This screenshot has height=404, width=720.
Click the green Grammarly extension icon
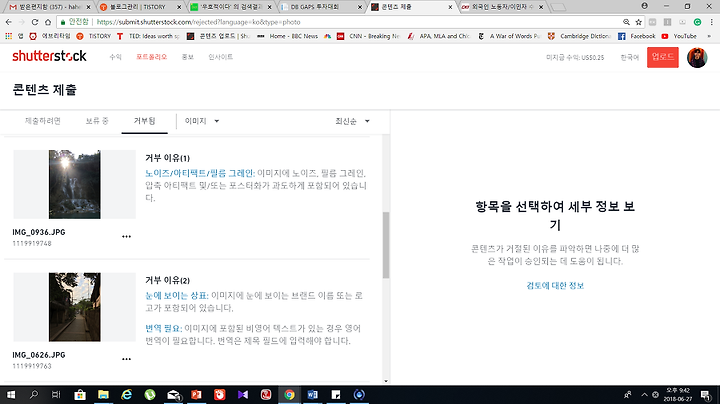click(x=698, y=22)
